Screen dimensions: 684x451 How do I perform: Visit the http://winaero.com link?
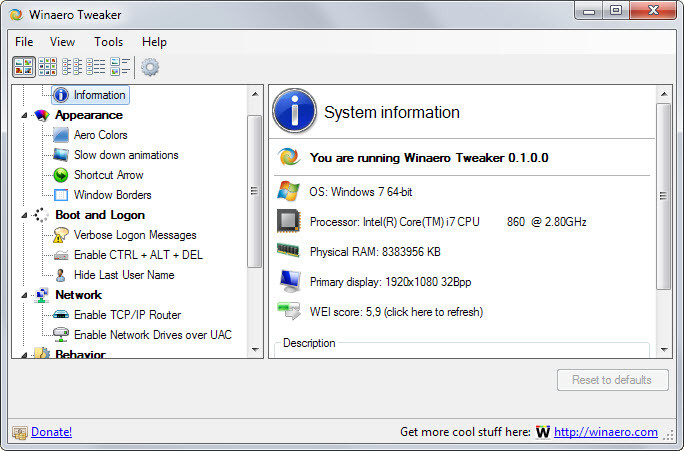[605, 432]
